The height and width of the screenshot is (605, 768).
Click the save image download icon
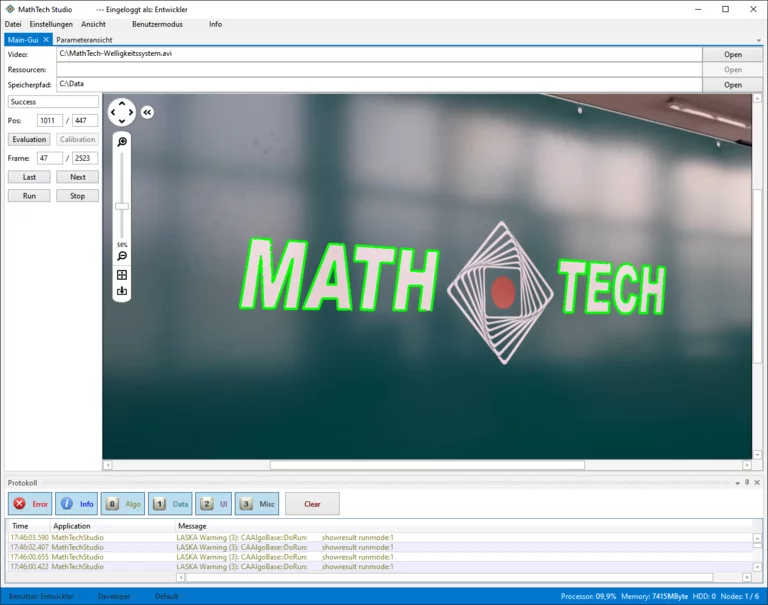point(122,291)
